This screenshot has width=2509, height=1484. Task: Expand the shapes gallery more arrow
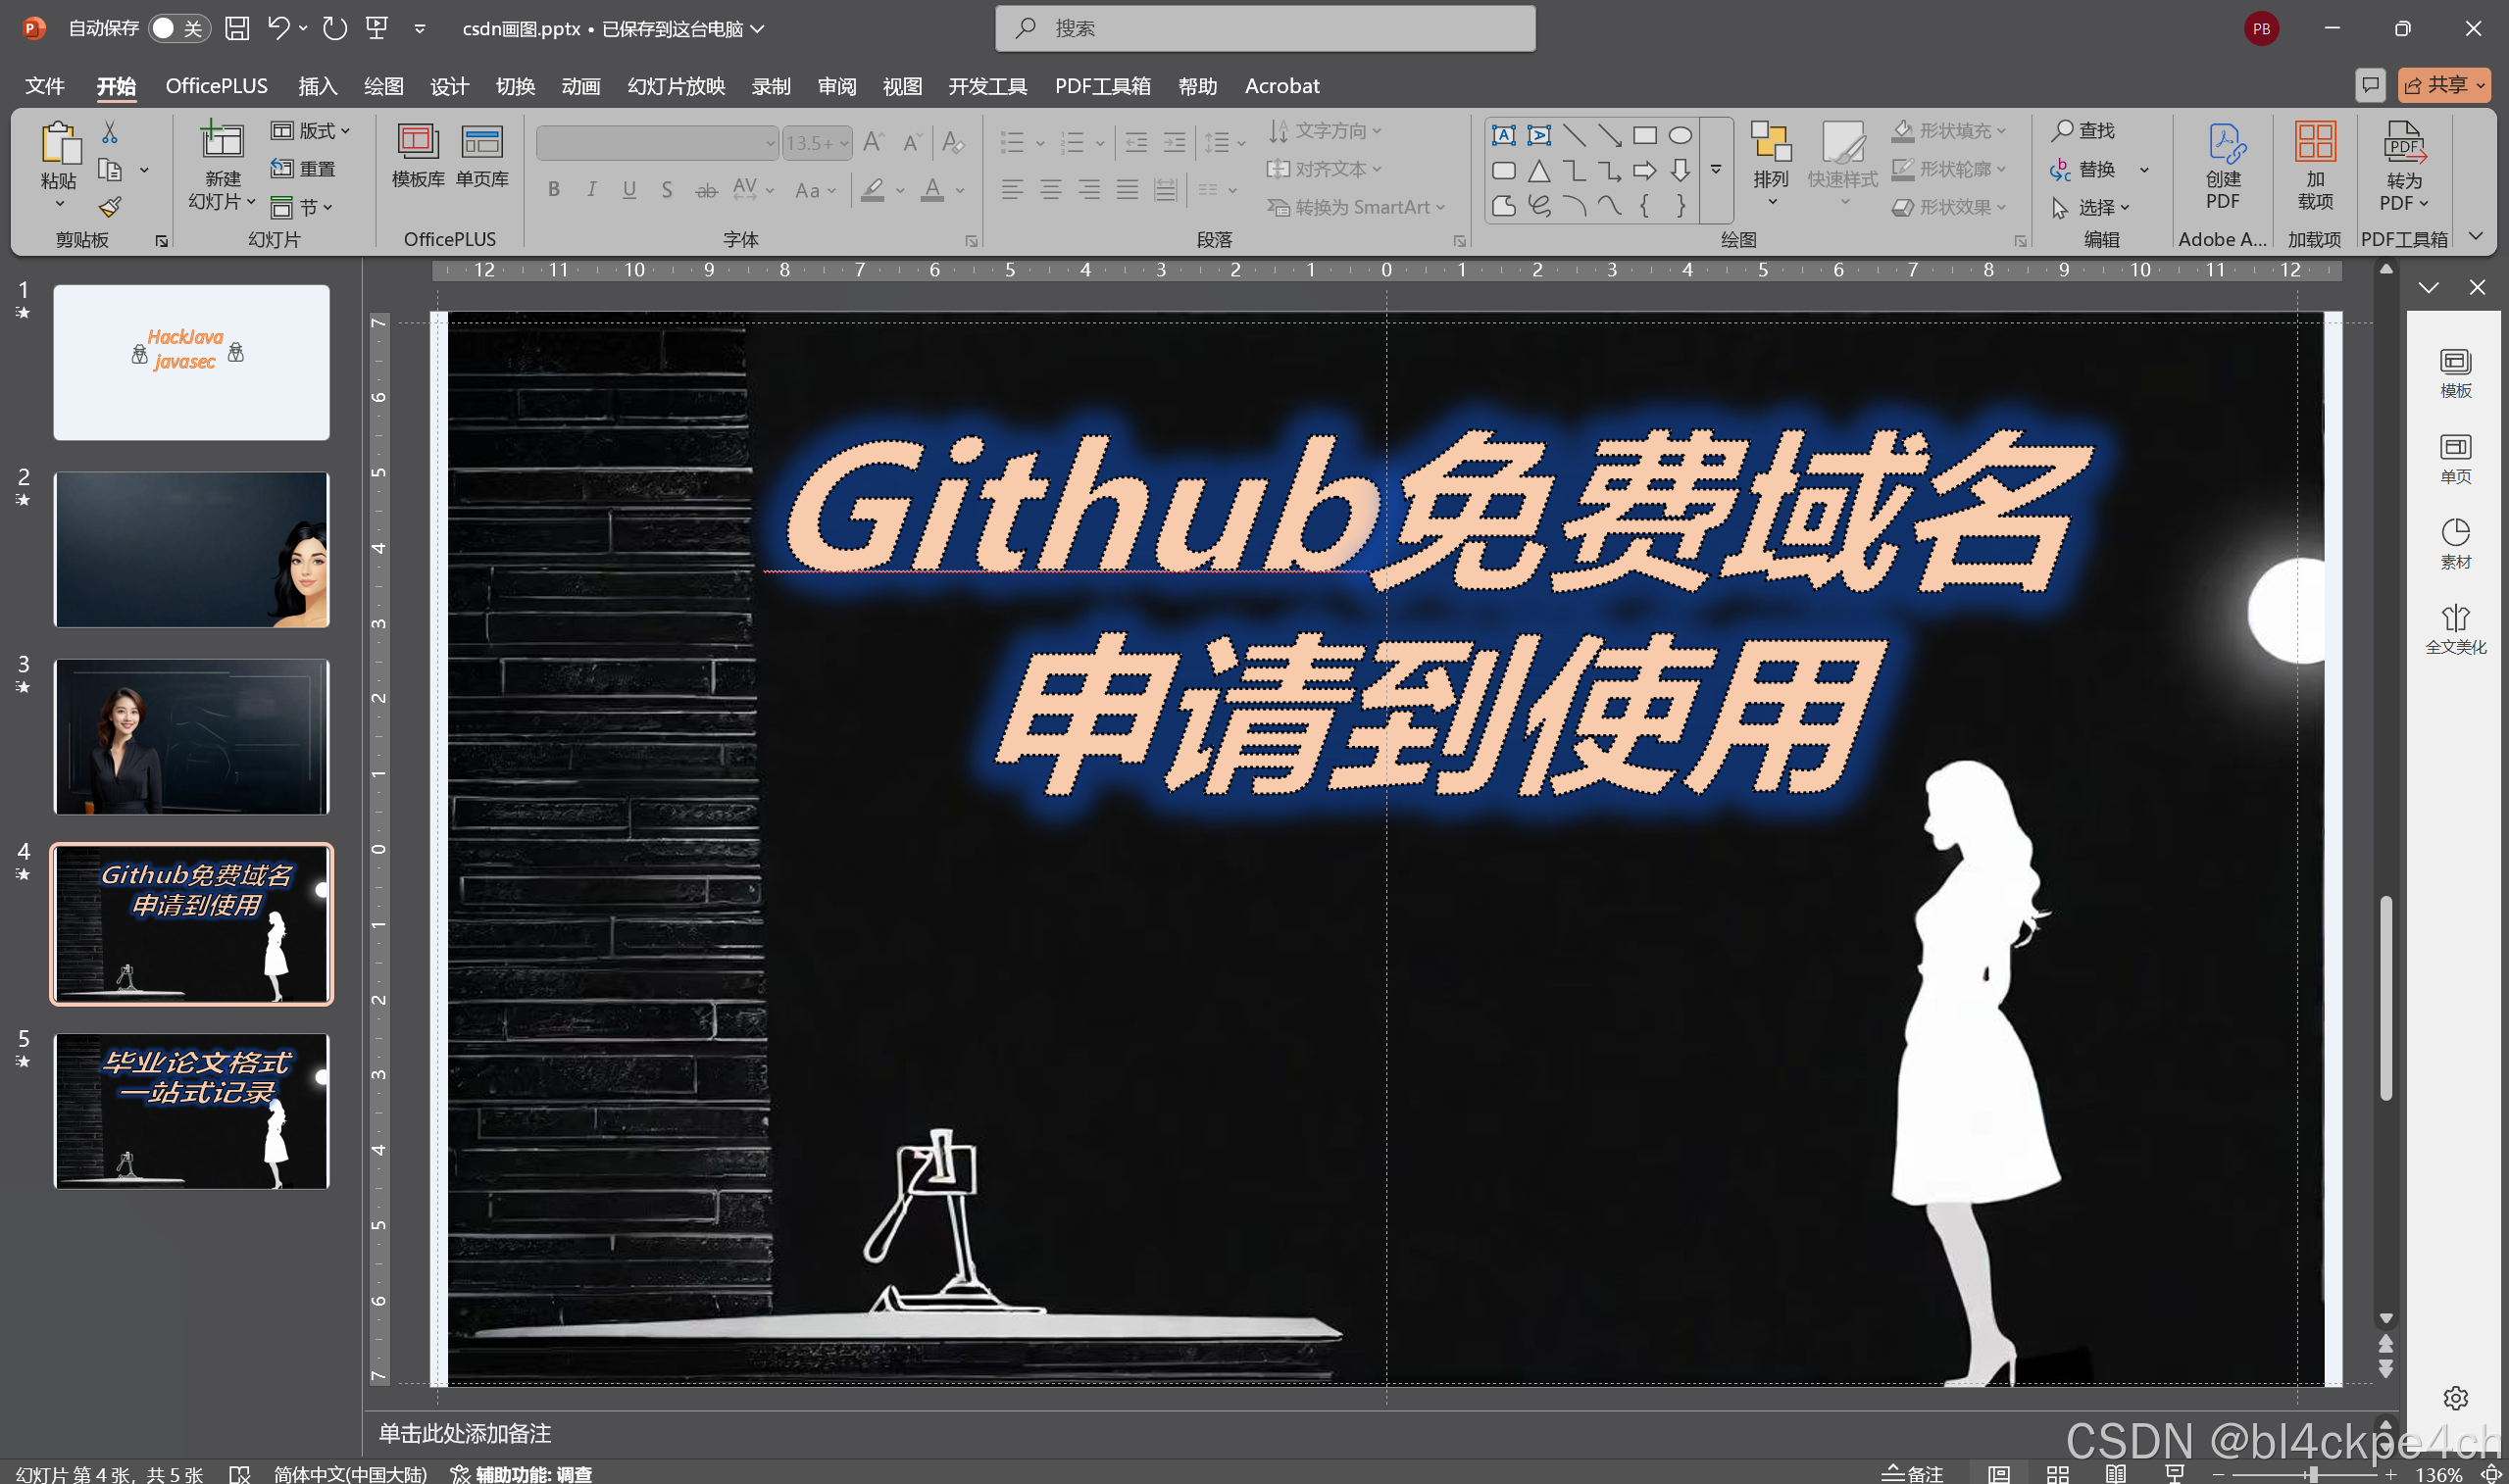1716,169
